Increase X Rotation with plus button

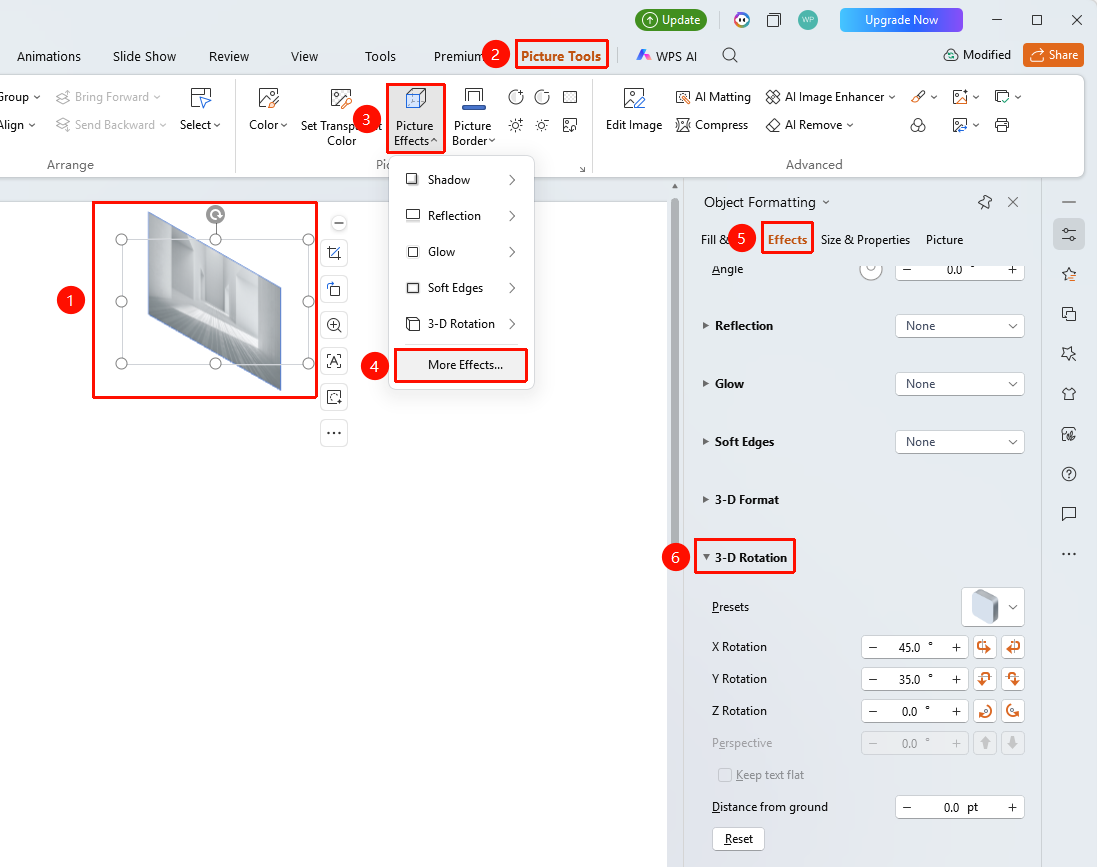(956, 647)
